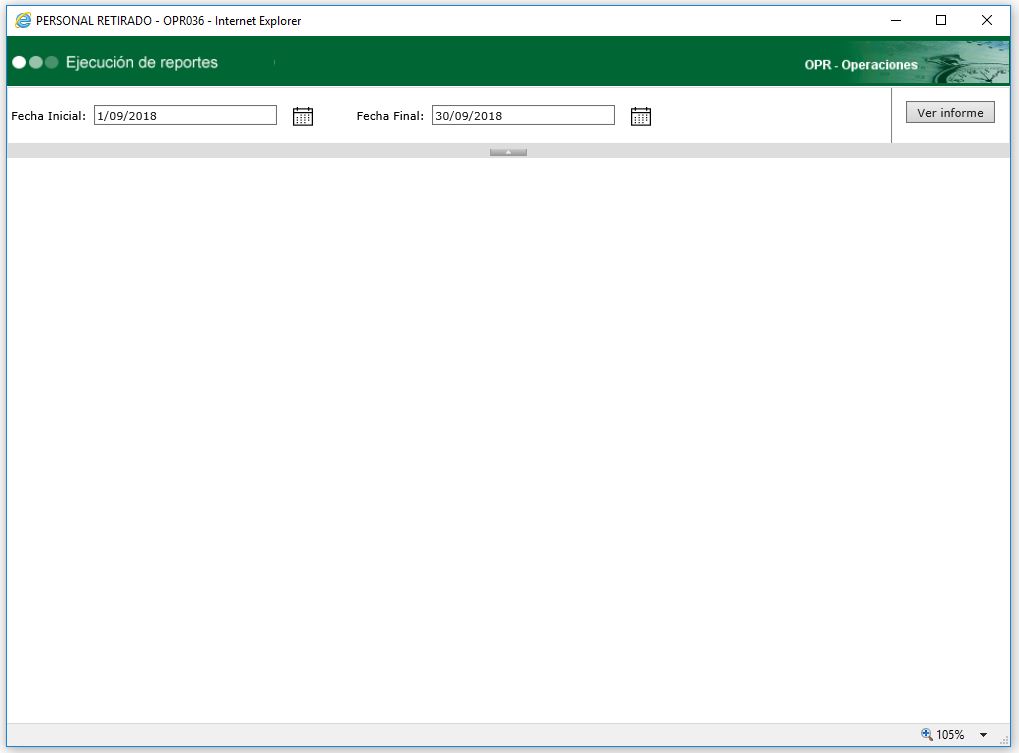Viewport: 1019px width, 753px height.
Task: Click the Ejecución de reportes heading
Action: [x=142, y=62]
